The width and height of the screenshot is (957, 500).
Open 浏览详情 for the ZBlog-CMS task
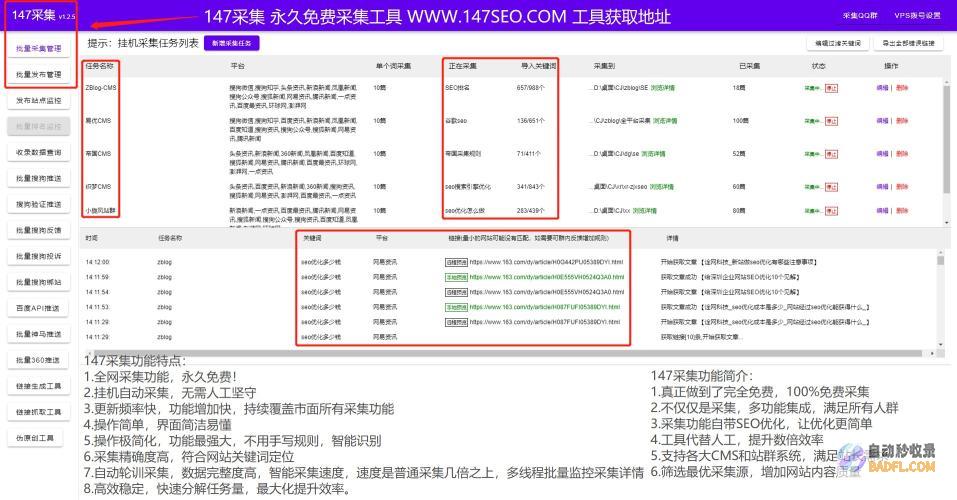coord(663,88)
